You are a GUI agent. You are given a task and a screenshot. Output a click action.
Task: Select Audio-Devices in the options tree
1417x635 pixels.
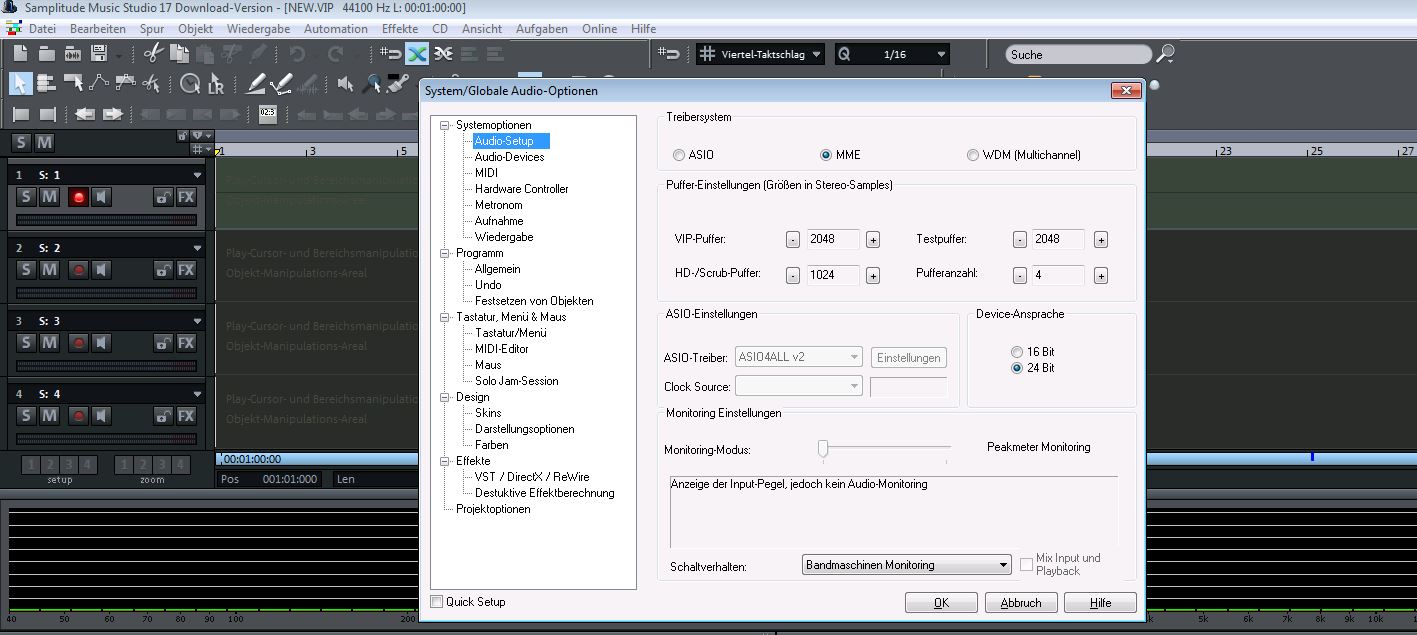(x=509, y=157)
